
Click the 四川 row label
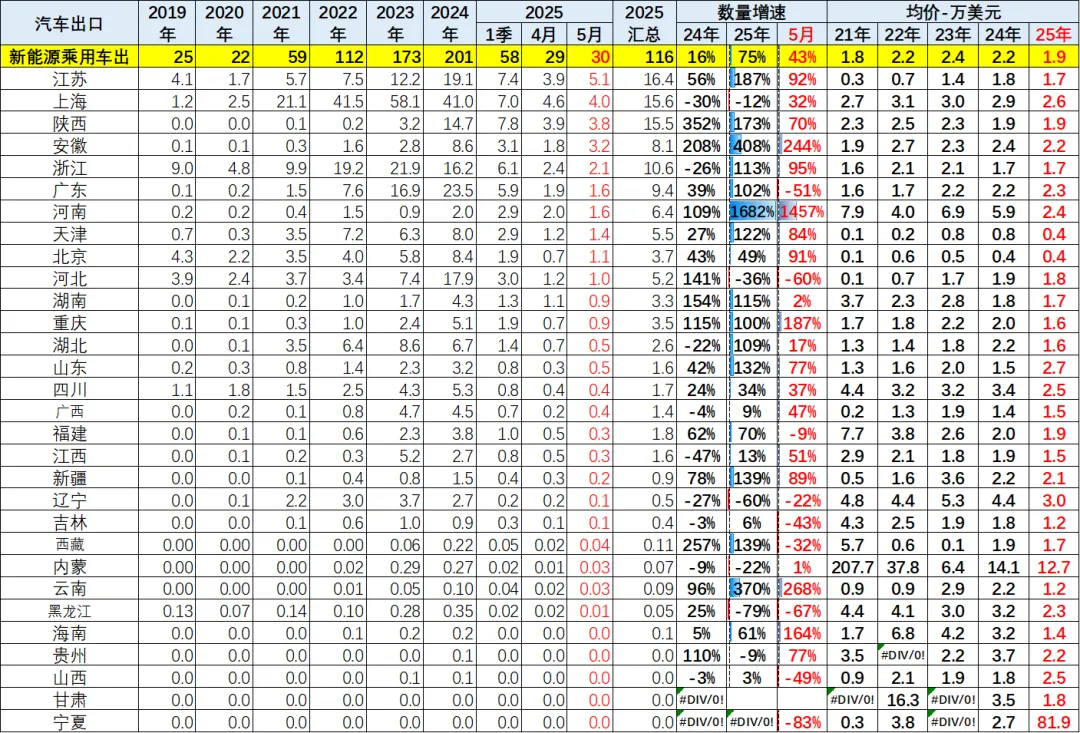[x=70, y=389]
